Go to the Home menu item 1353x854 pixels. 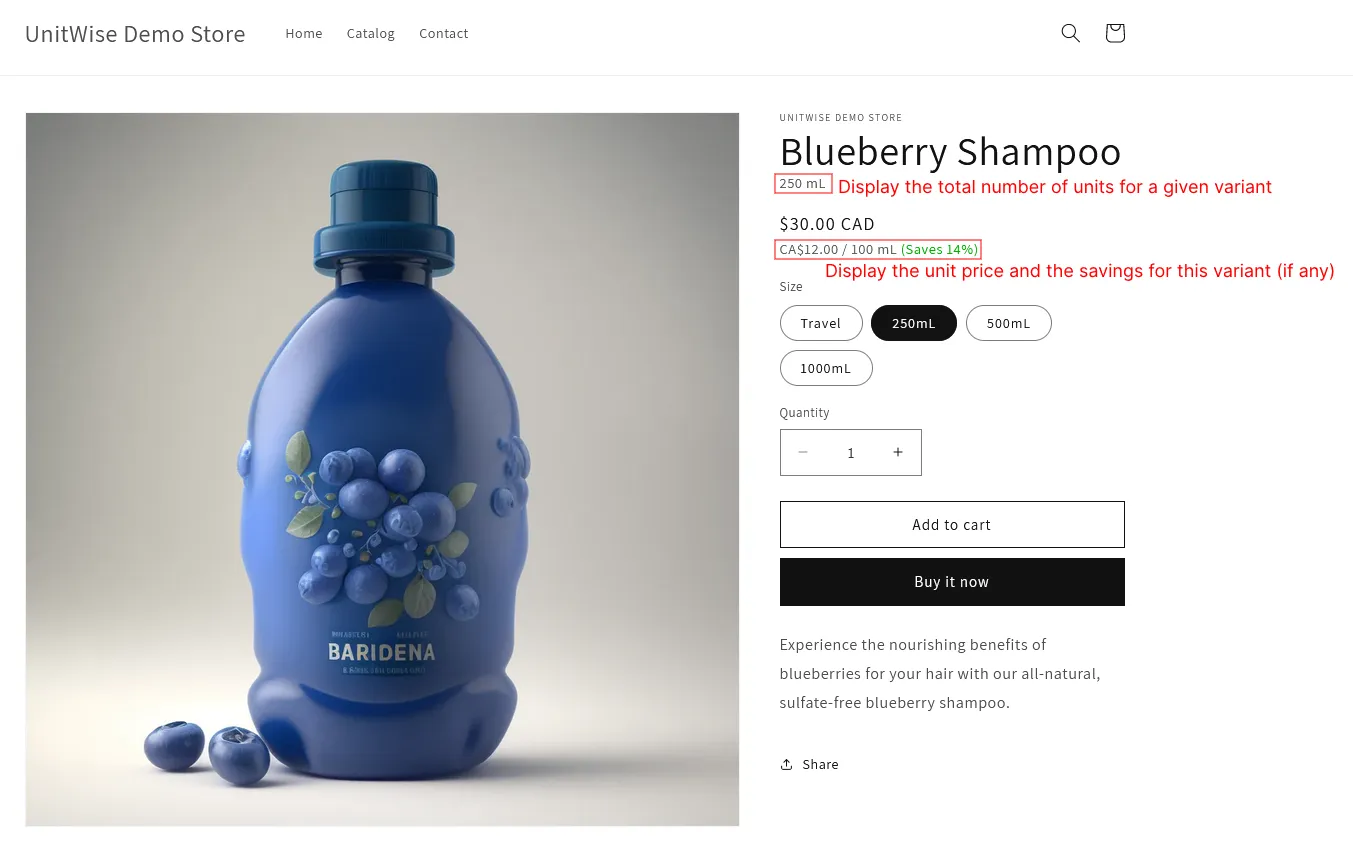coord(304,33)
